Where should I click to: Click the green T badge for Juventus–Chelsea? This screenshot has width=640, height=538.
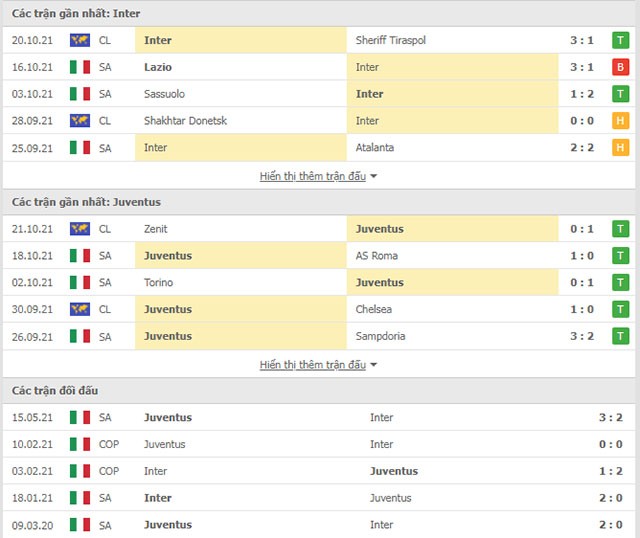click(620, 310)
